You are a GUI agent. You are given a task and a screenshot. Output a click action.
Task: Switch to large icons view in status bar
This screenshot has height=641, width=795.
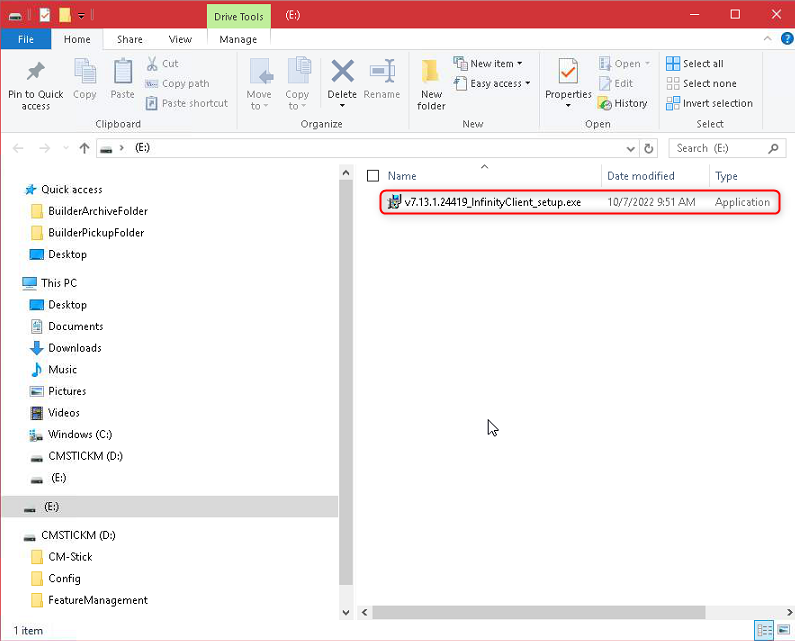(783, 630)
